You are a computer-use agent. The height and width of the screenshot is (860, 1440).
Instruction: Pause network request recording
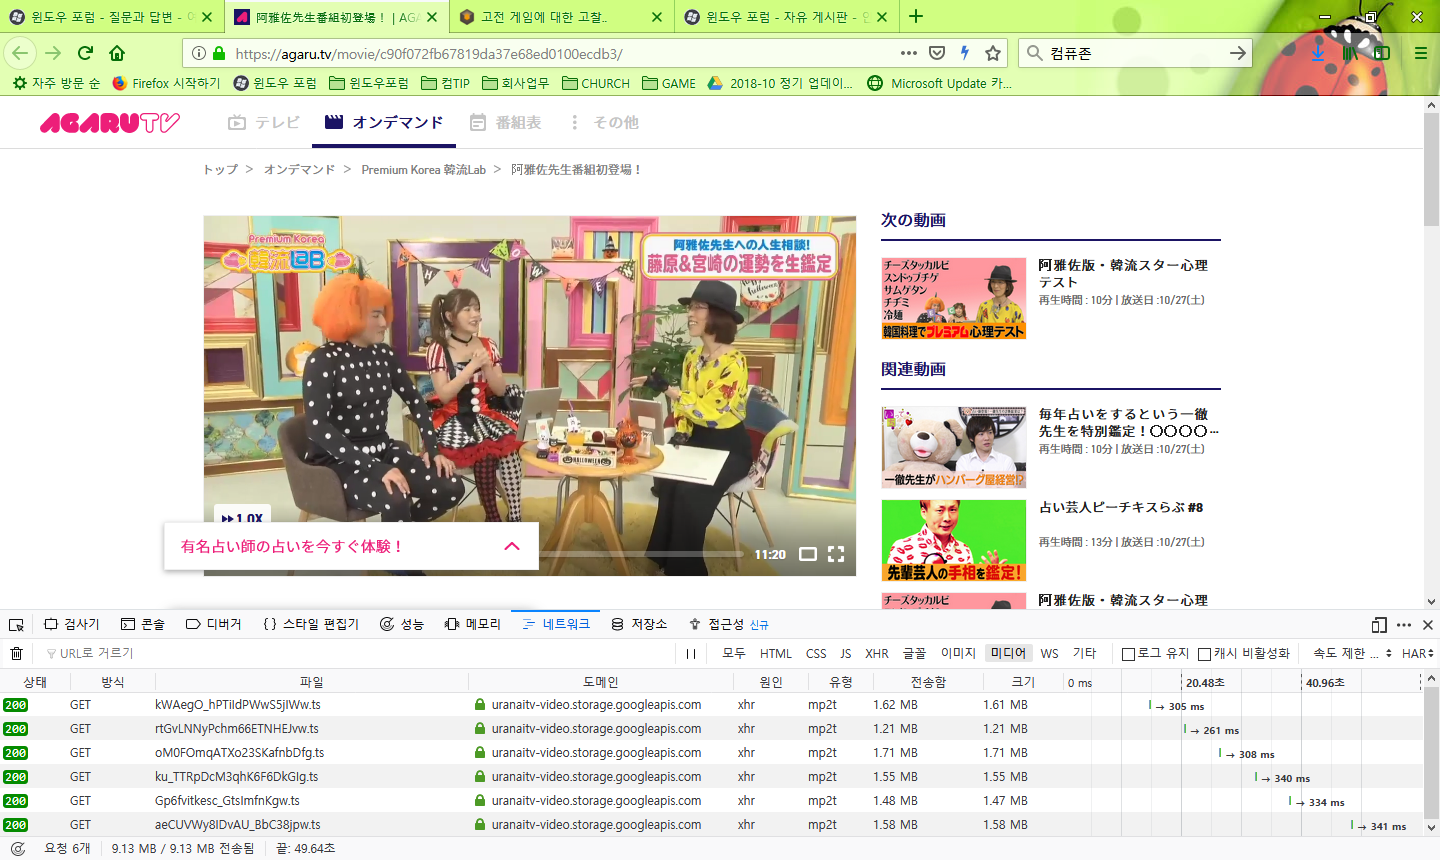(690, 653)
